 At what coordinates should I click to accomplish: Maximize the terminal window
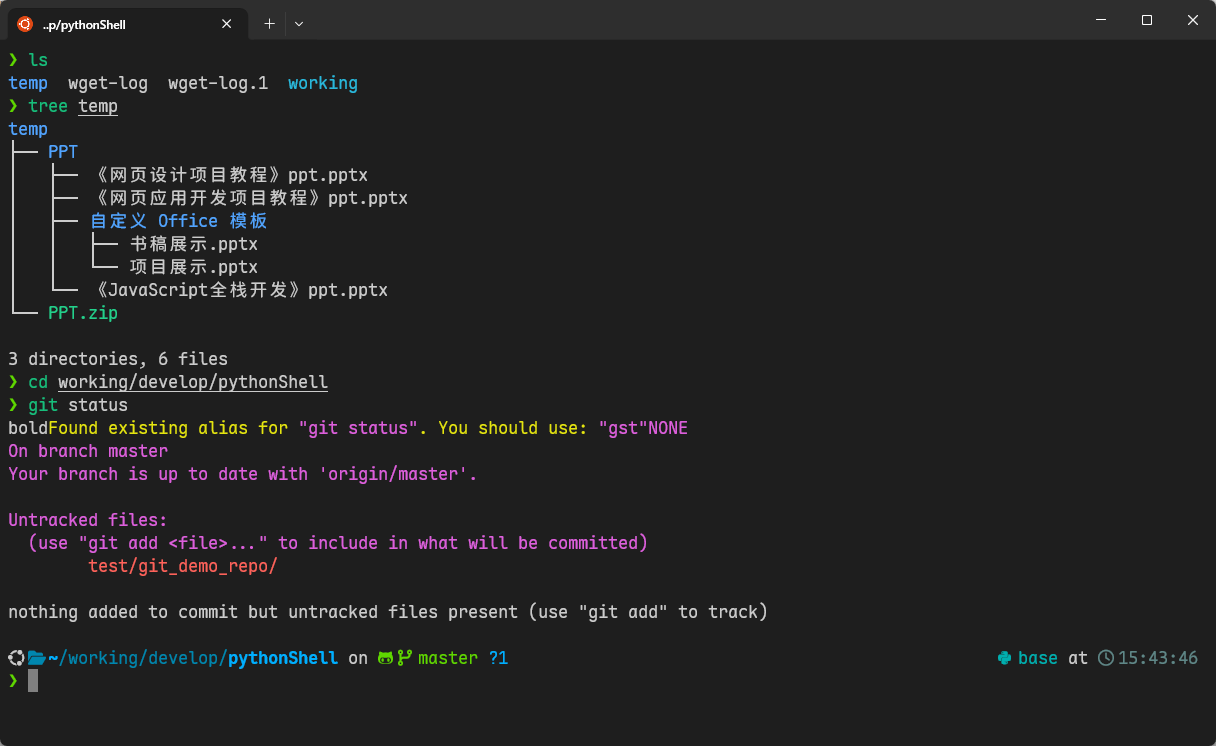[1147, 20]
